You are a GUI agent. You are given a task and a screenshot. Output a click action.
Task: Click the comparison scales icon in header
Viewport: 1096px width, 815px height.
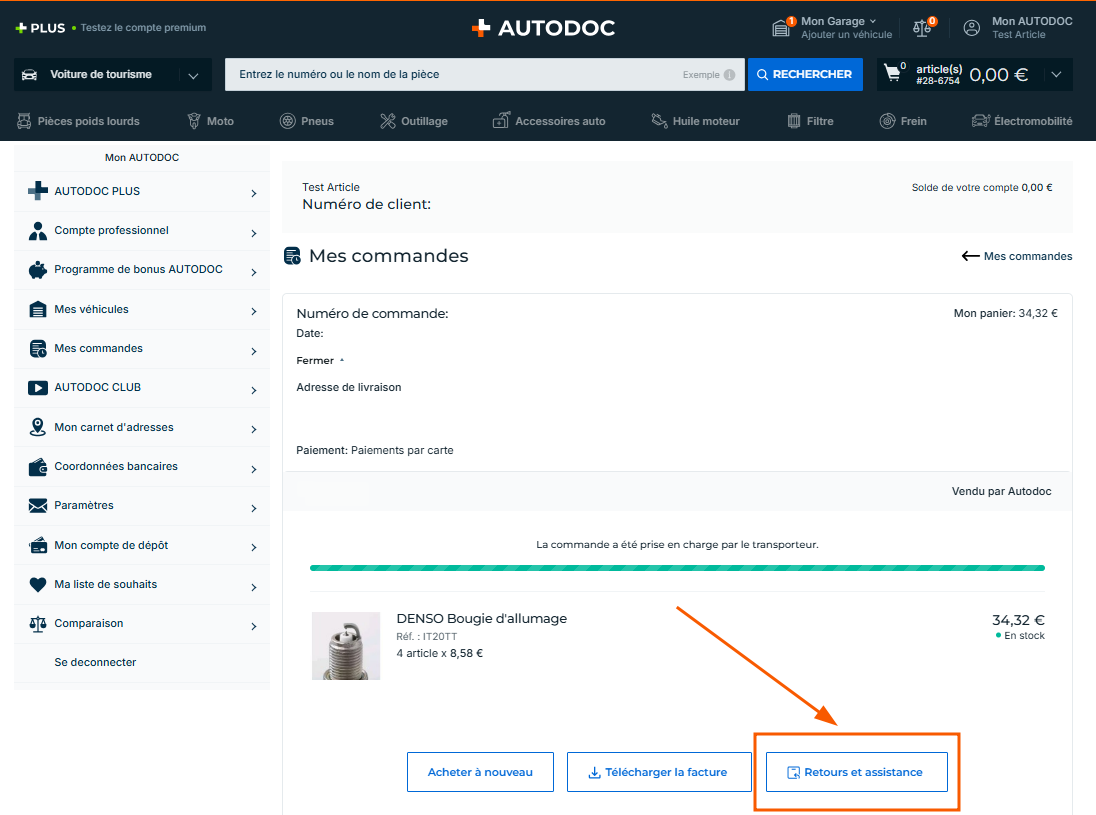[922, 28]
